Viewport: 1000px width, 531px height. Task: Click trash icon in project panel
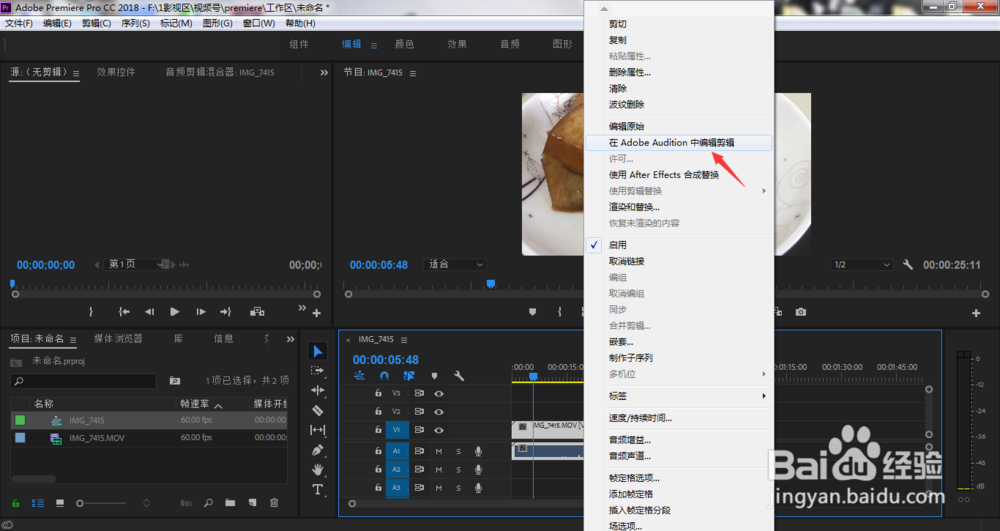274,503
